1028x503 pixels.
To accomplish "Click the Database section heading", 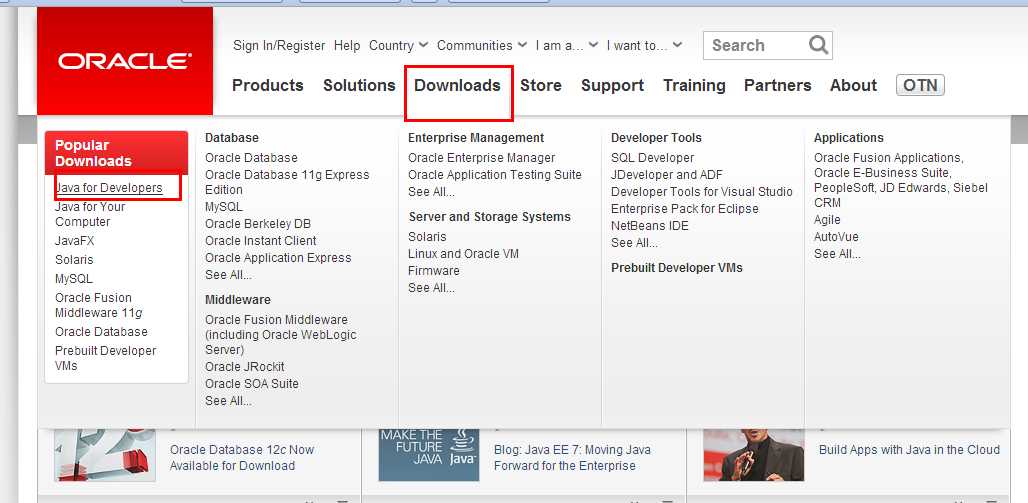I will pos(231,138).
